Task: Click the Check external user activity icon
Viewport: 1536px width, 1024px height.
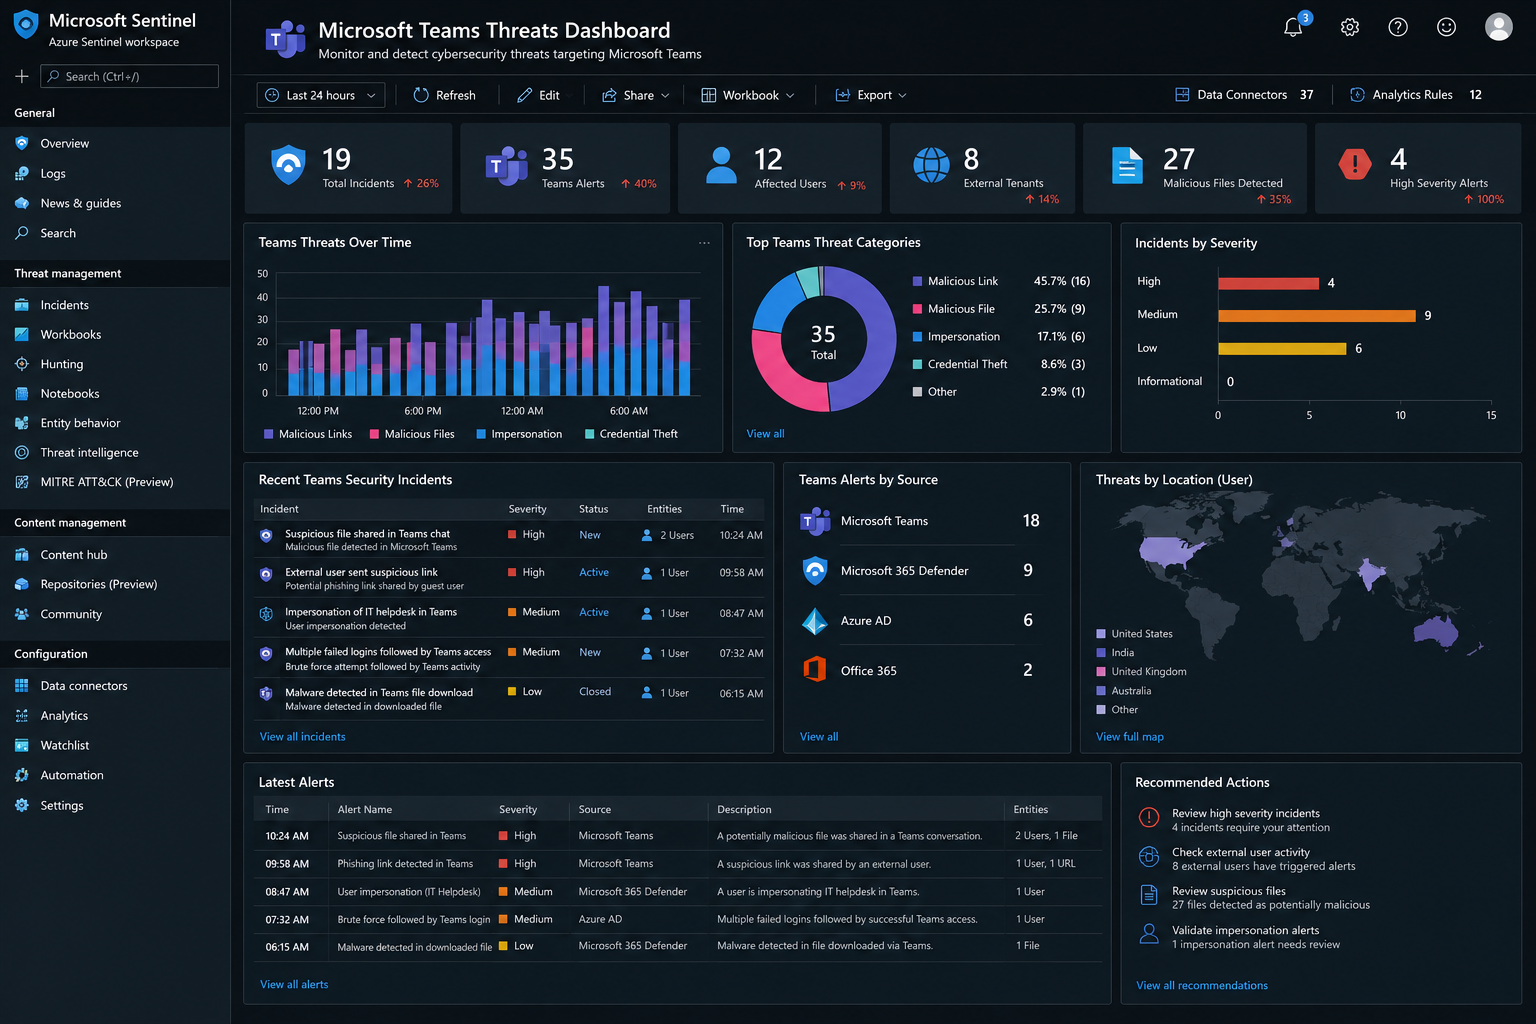Action: pos(1149,857)
